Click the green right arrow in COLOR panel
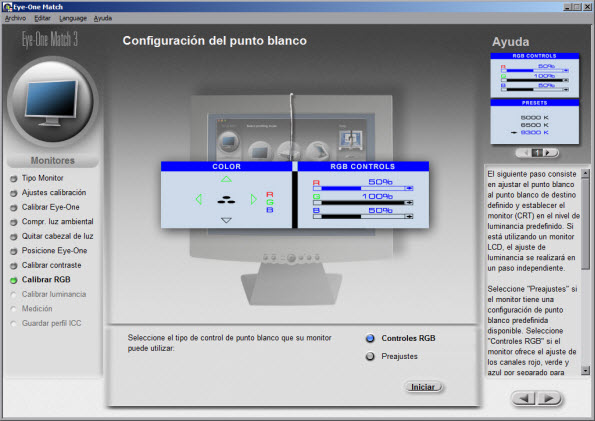The image size is (595, 421). (x=253, y=199)
